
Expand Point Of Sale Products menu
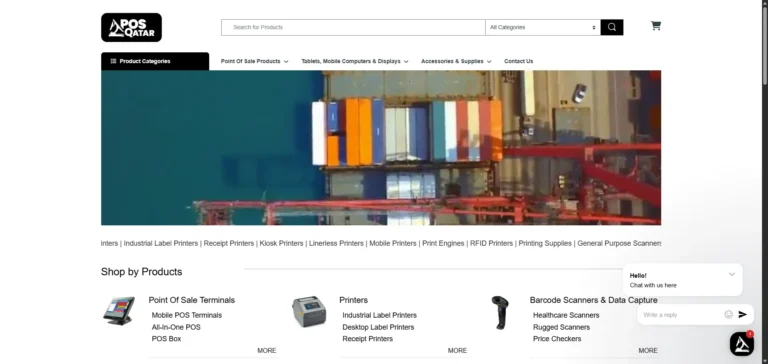click(254, 61)
